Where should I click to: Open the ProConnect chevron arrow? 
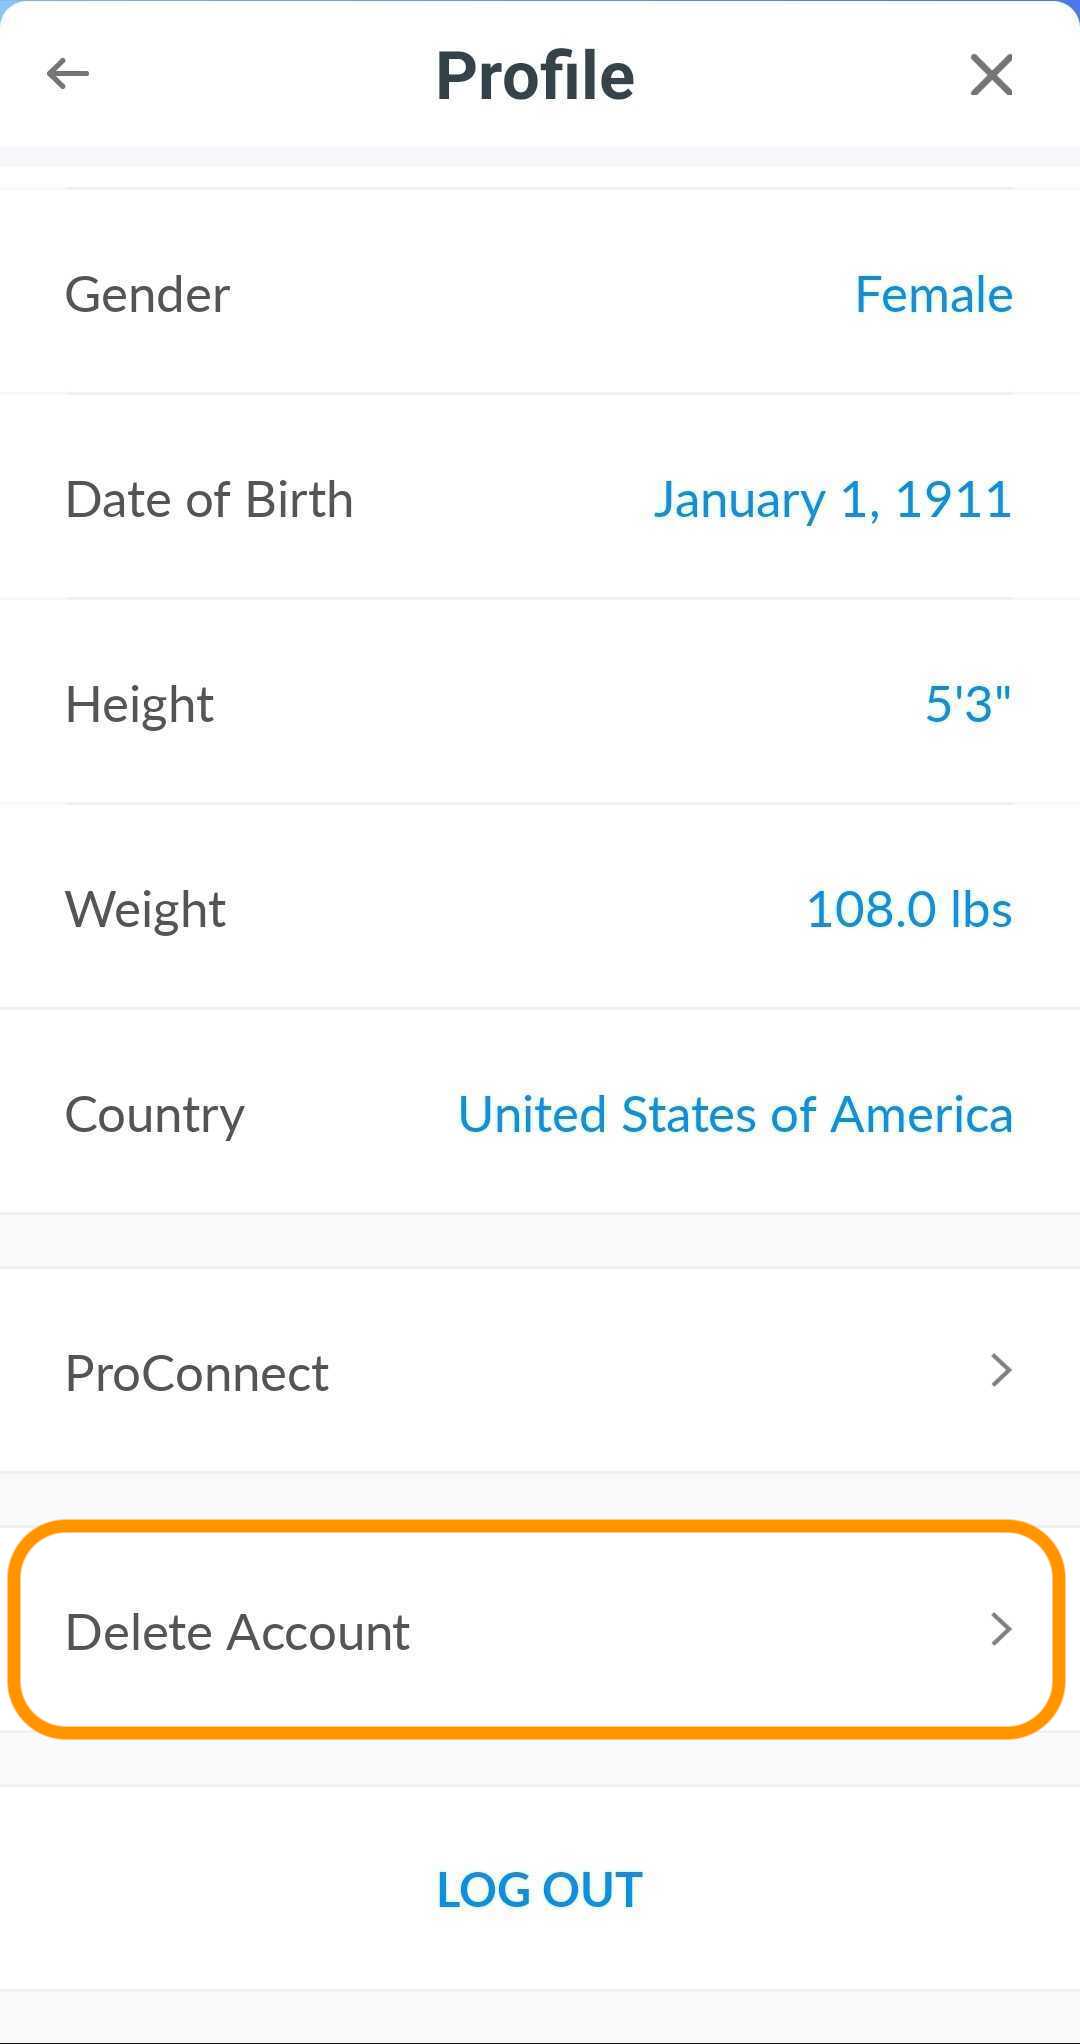1001,1370
